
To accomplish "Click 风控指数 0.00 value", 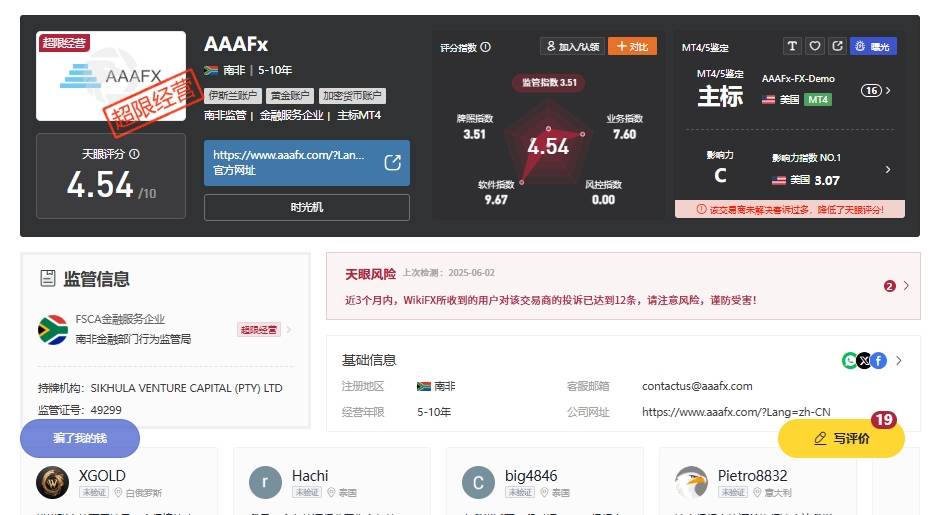I will [x=603, y=200].
